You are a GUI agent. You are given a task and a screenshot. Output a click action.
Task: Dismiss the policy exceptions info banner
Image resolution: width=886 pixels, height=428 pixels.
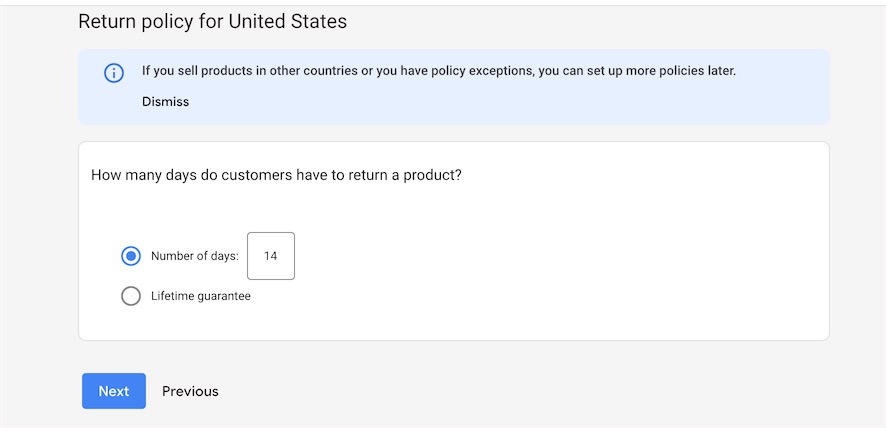[166, 102]
